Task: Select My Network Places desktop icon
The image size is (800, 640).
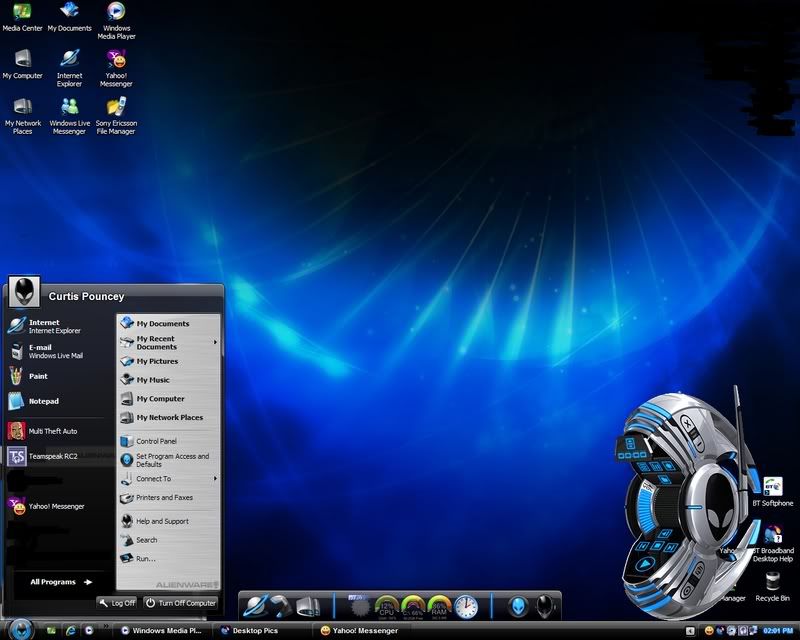Action: (x=22, y=116)
